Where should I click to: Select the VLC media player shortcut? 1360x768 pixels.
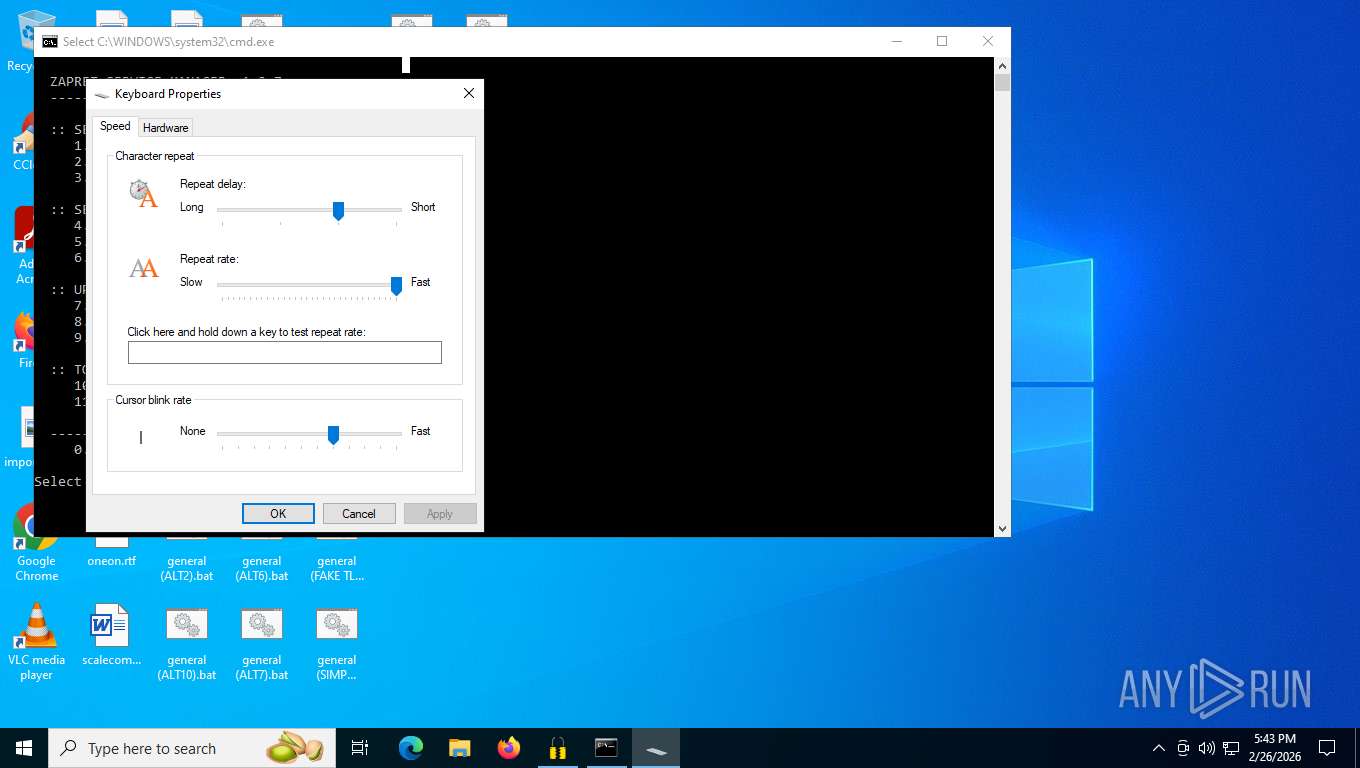(x=36, y=642)
